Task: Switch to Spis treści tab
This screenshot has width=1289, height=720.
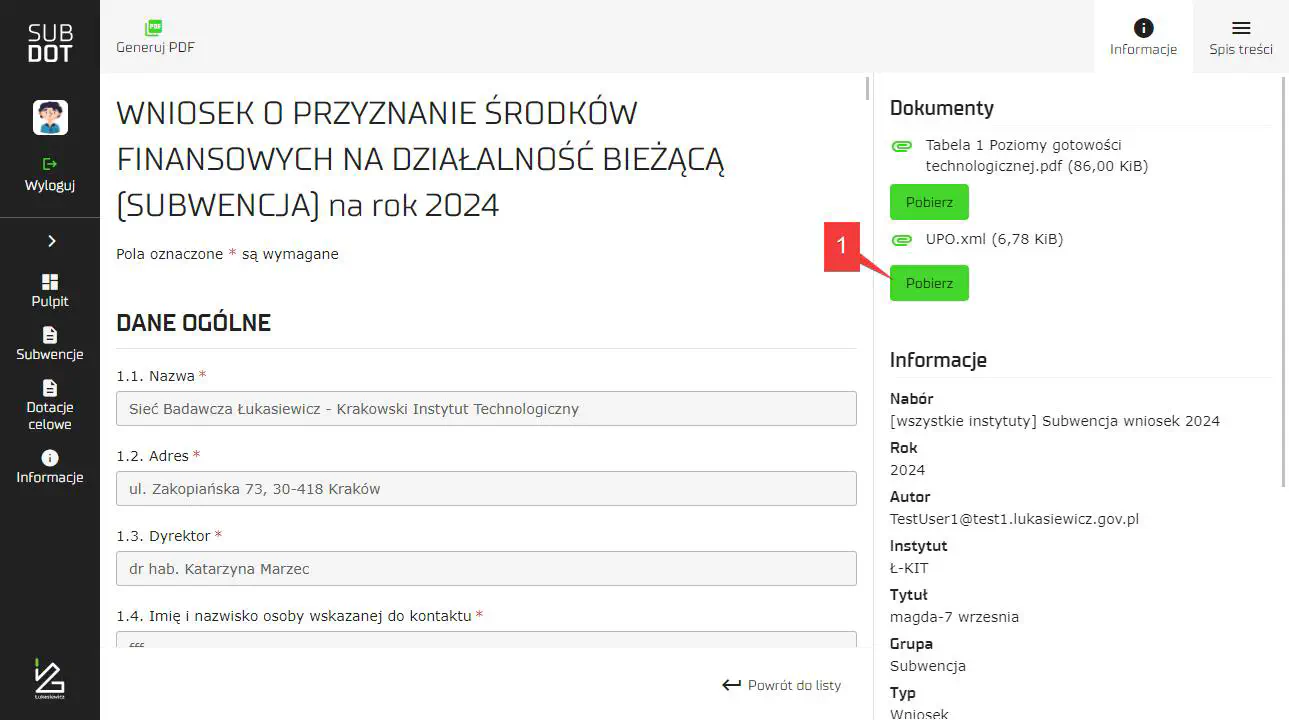Action: [x=1240, y=37]
